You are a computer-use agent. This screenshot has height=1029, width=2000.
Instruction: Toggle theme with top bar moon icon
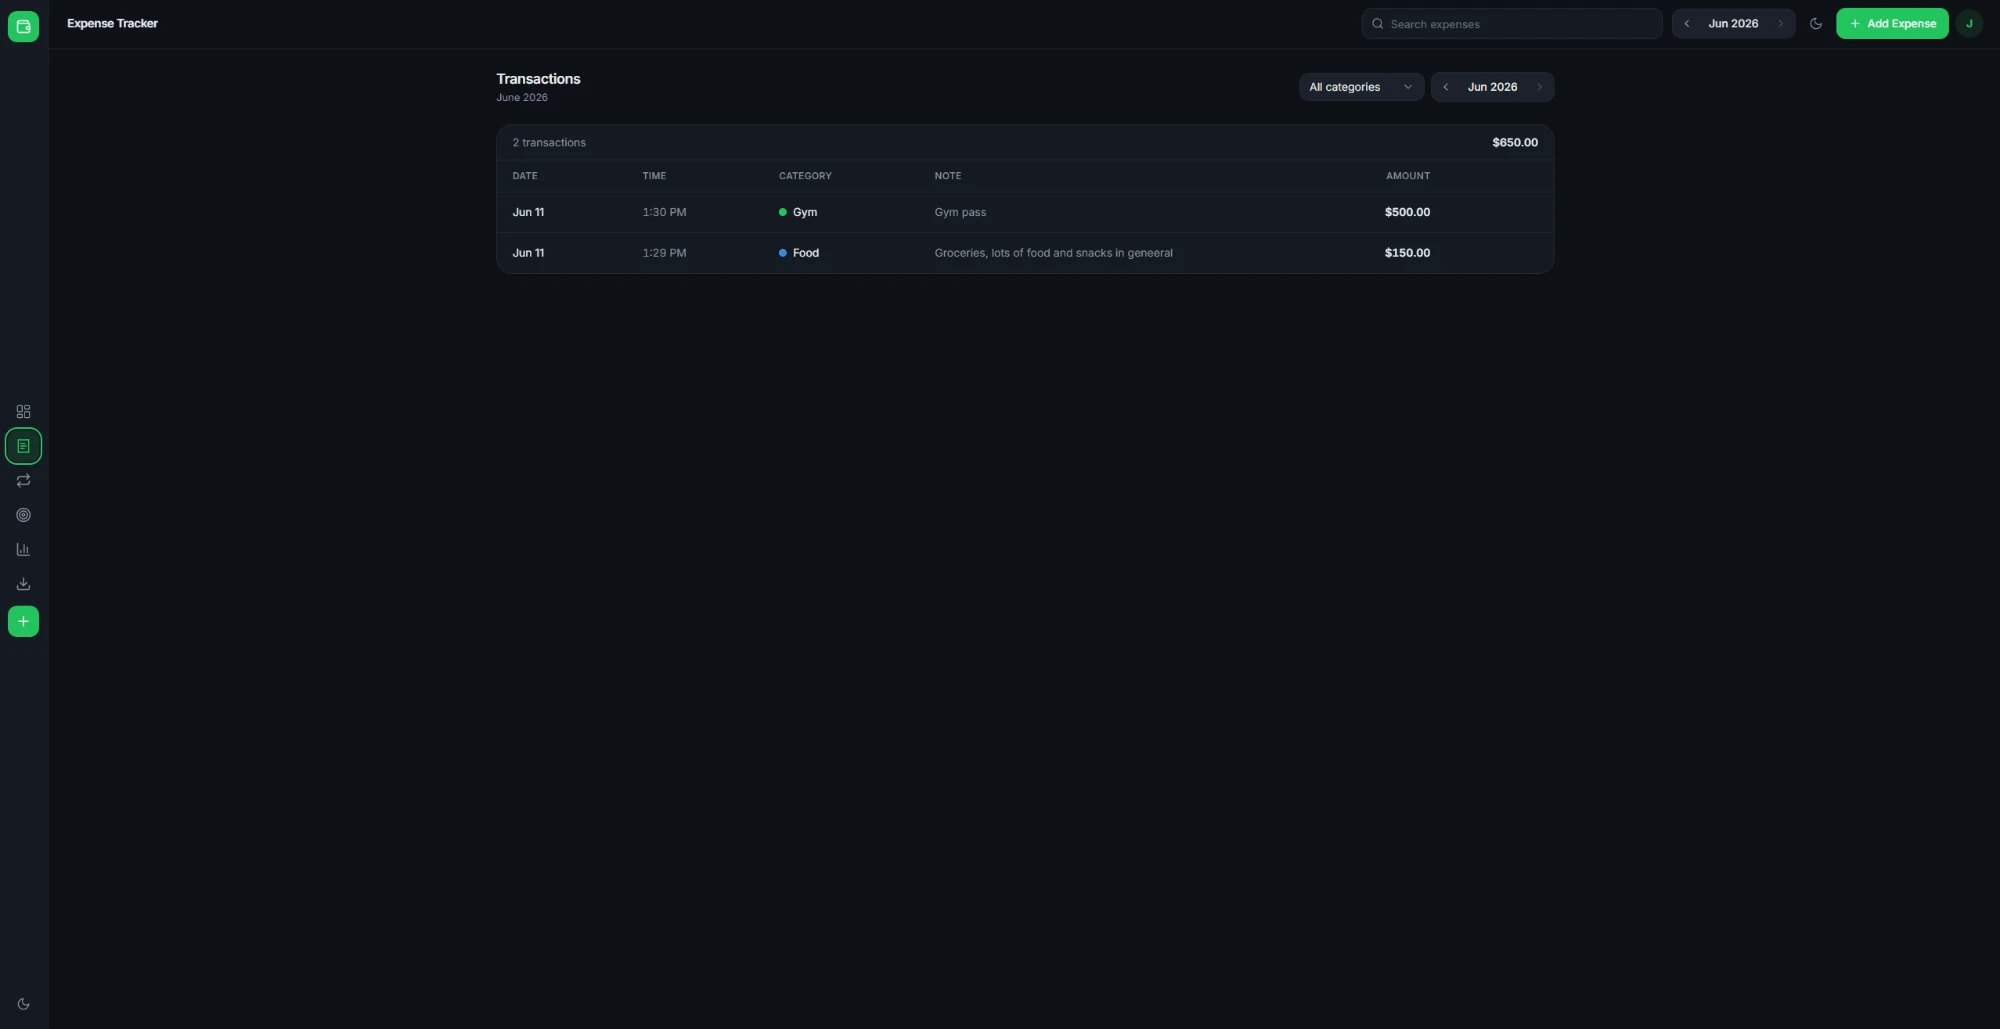click(1816, 24)
